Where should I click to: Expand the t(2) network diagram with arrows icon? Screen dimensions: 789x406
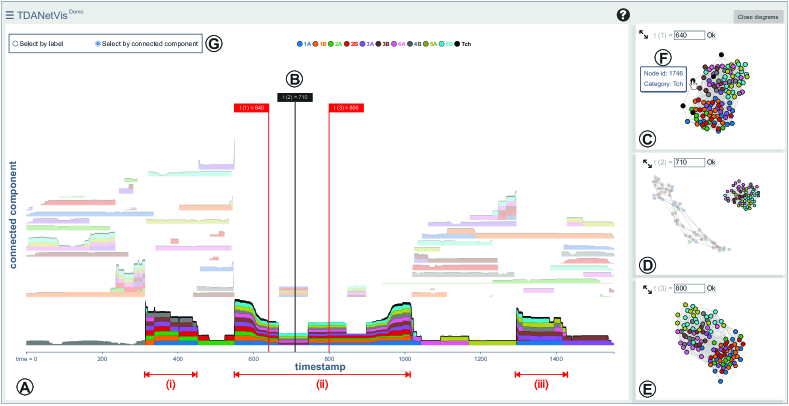point(648,163)
